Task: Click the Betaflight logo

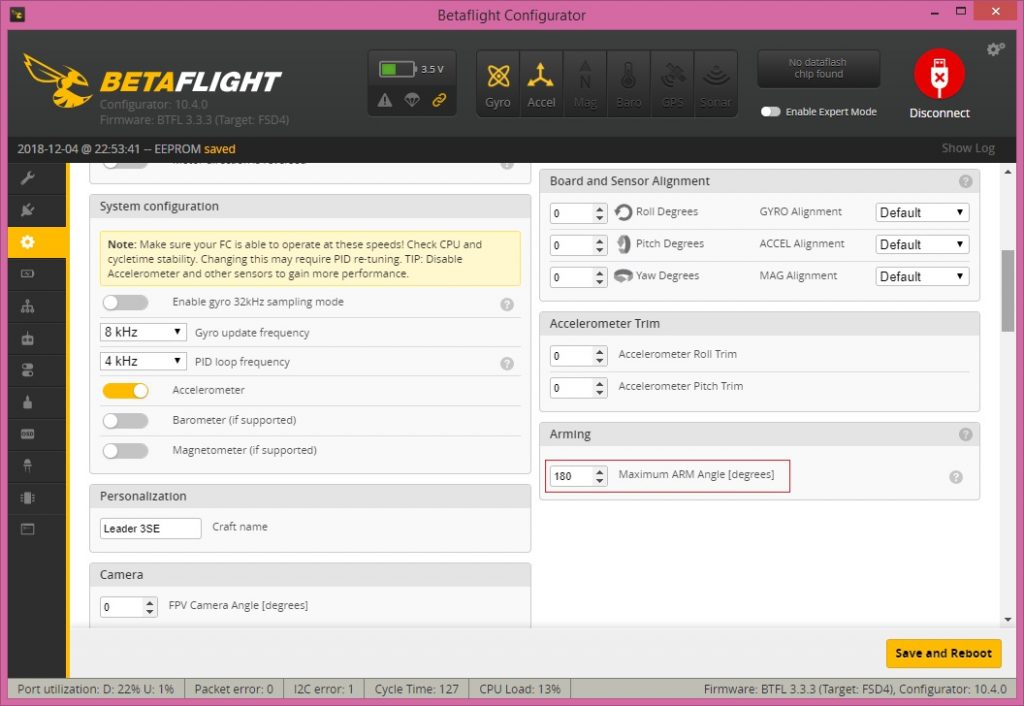Action: tap(152, 81)
